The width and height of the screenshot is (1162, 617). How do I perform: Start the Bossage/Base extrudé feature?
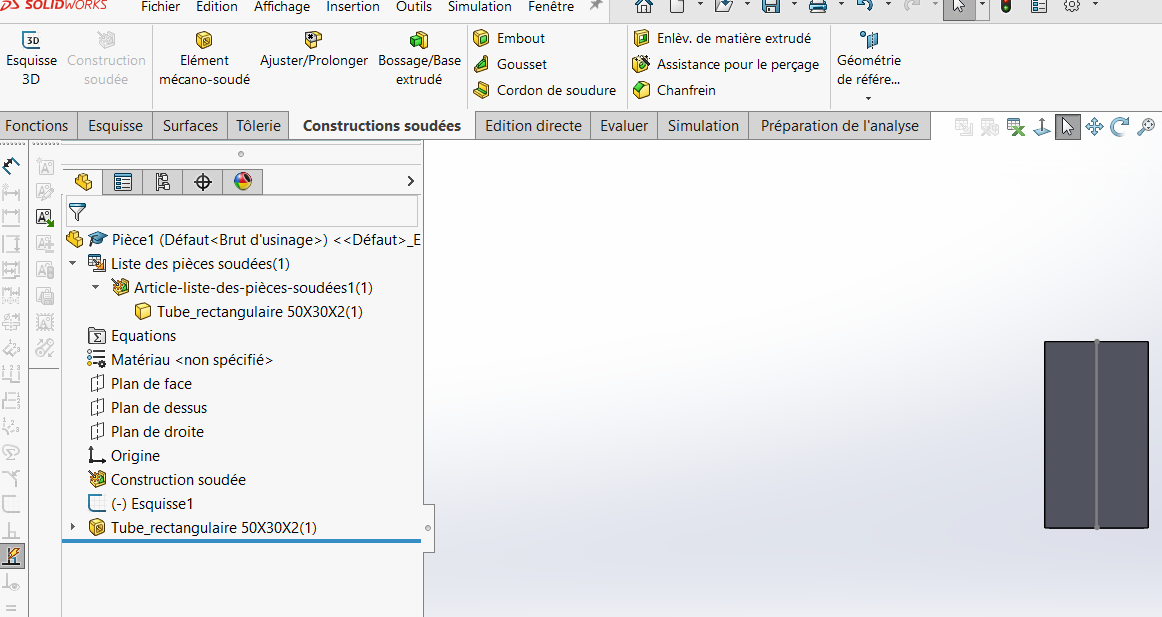tap(419, 60)
